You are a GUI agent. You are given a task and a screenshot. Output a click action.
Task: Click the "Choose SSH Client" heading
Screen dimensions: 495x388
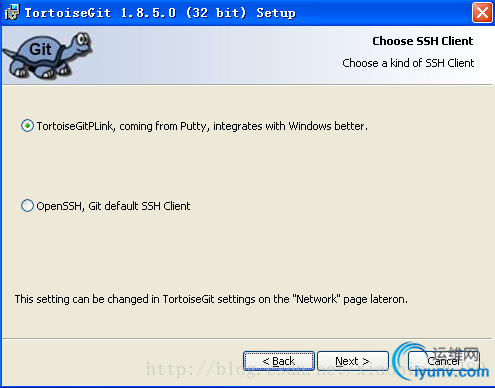click(x=422, y=41)
